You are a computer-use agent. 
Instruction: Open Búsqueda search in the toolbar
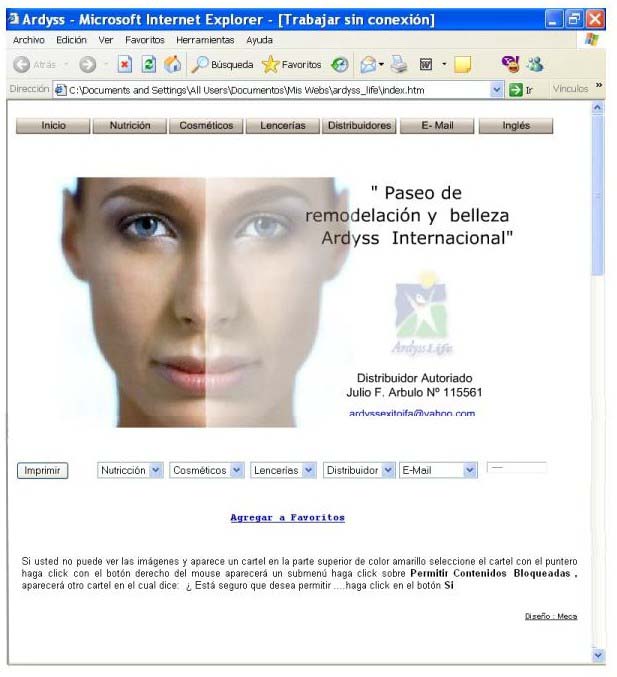click(x=222, y=65)
